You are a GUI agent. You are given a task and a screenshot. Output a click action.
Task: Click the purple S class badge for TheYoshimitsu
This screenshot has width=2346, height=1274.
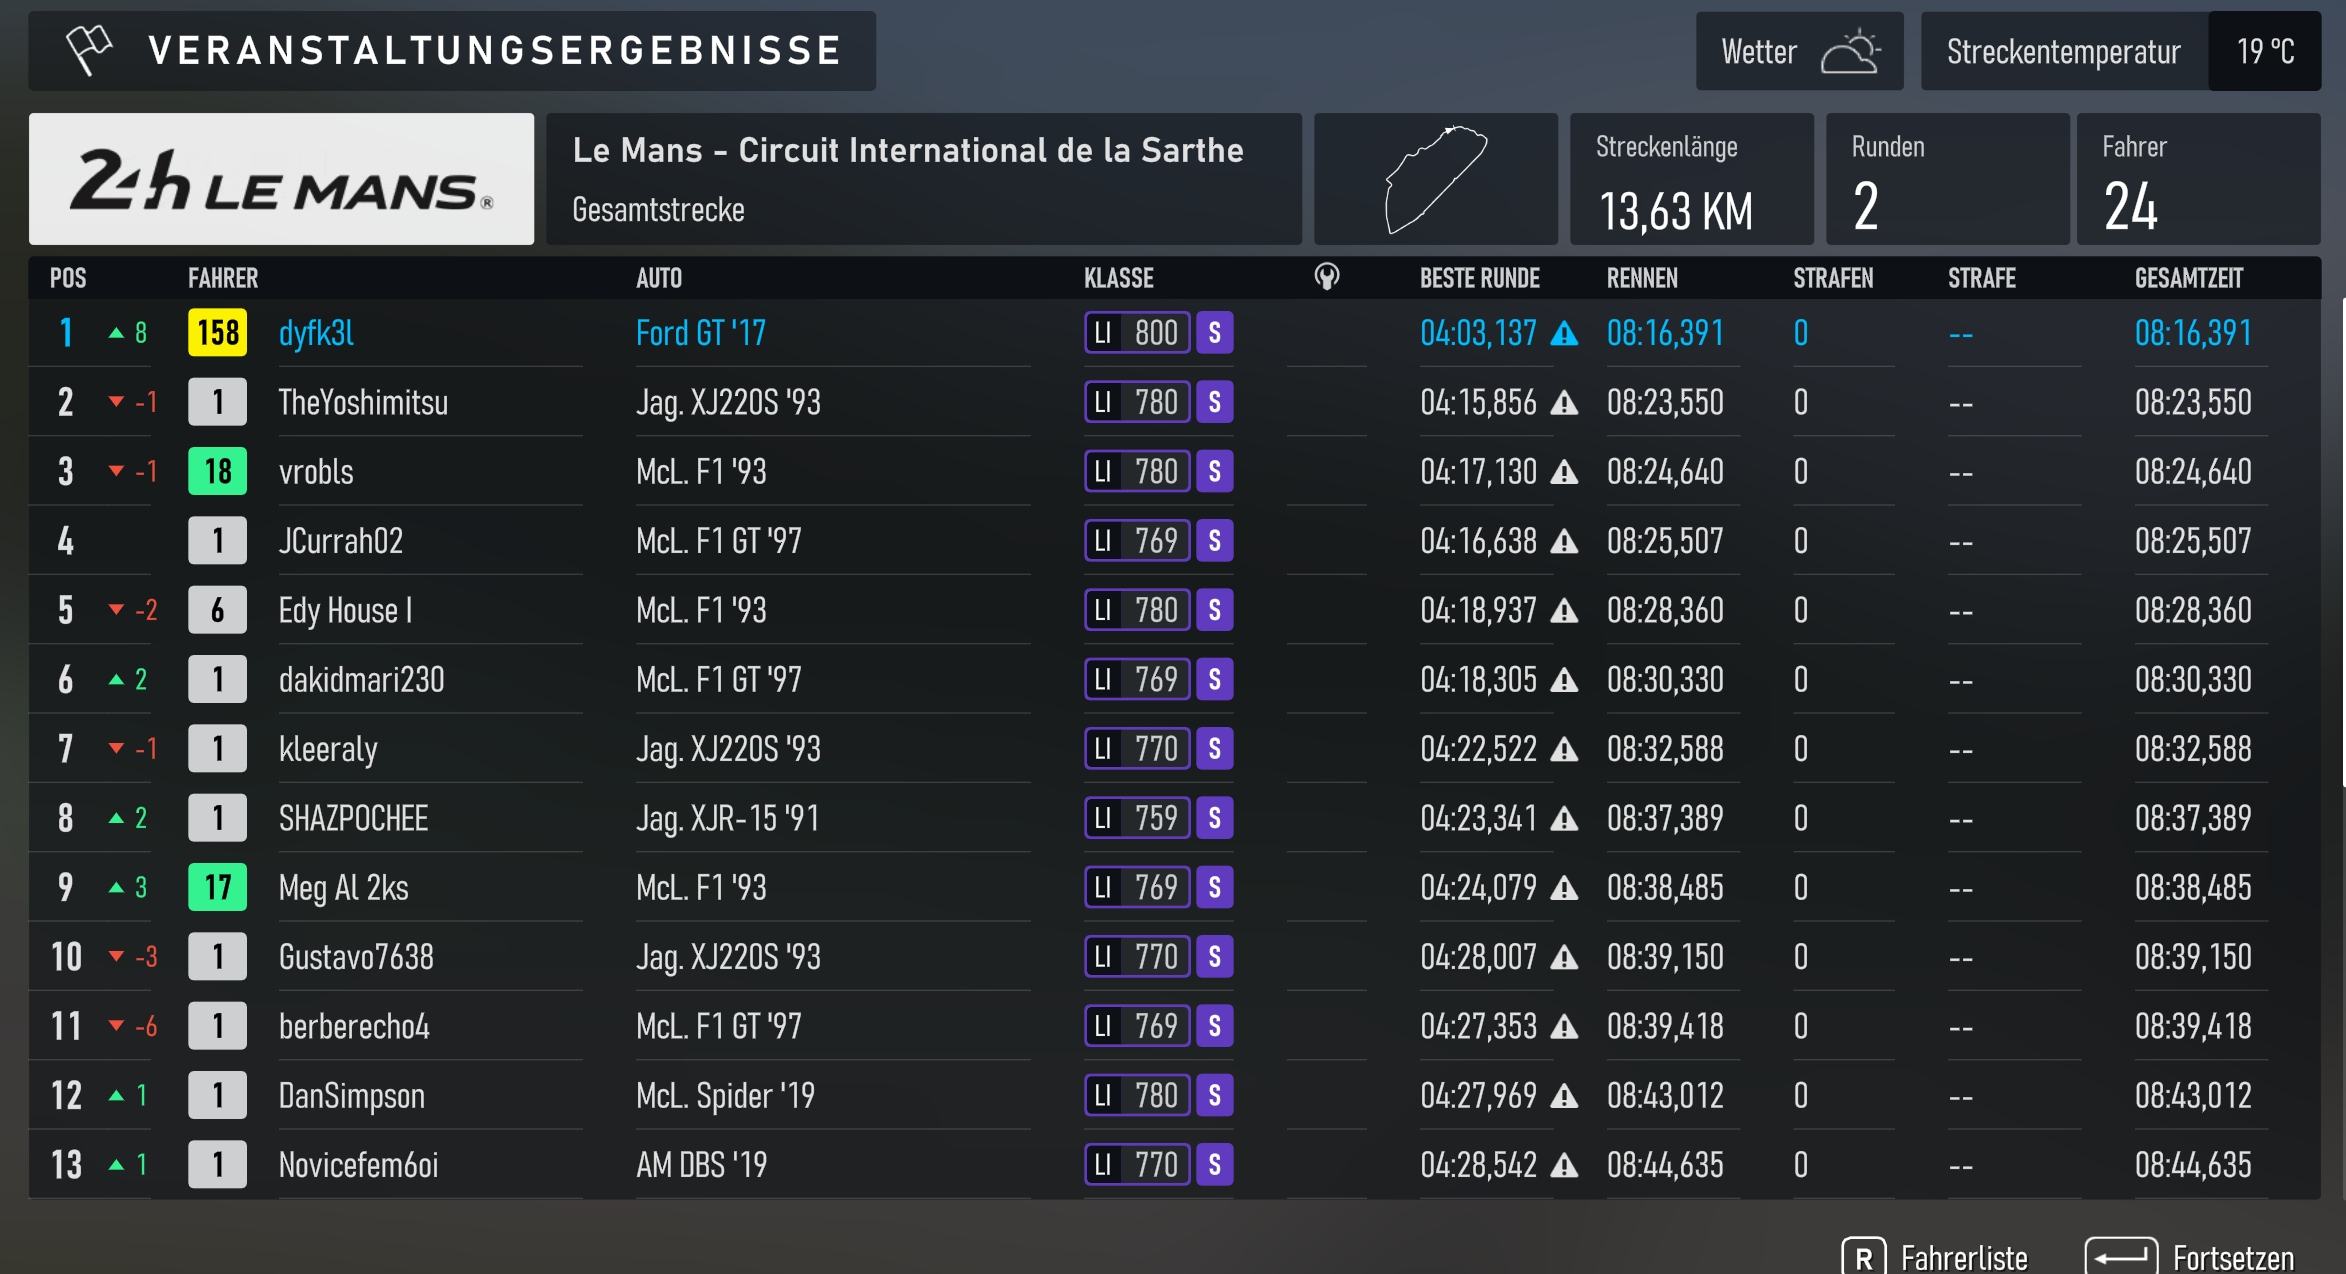[1214, 402]
